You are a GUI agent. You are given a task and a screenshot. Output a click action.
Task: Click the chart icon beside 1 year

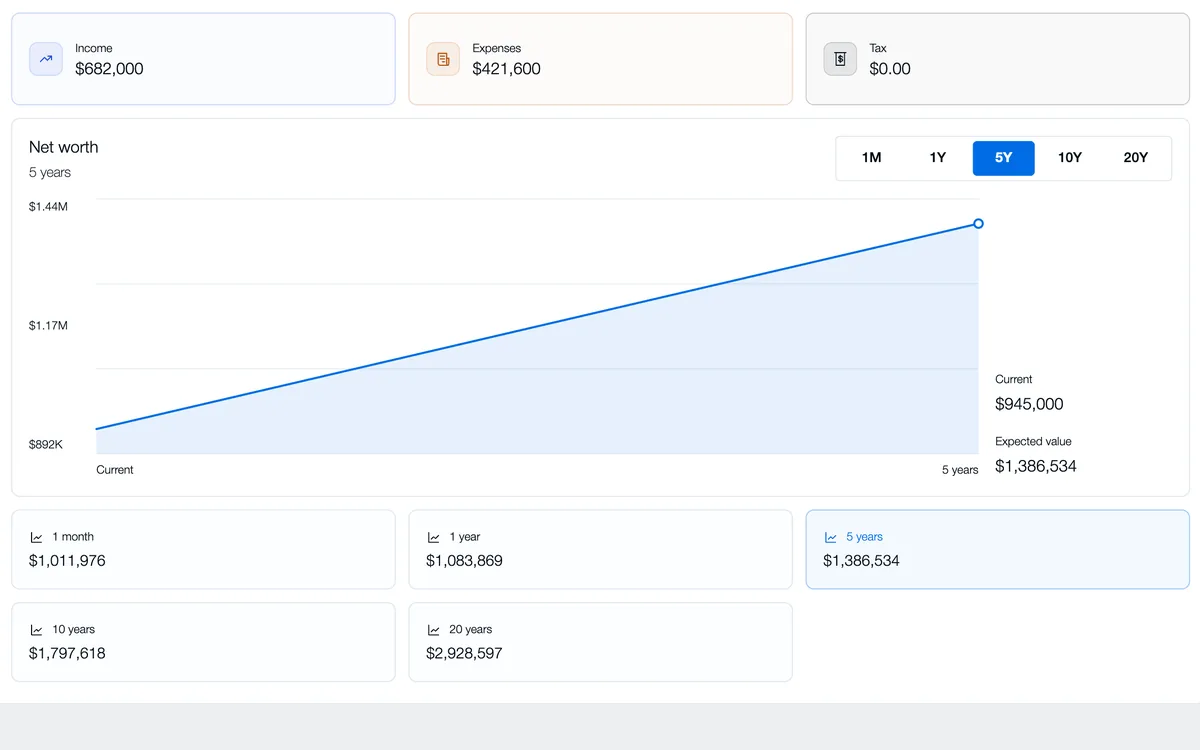[x=434, y=537]
